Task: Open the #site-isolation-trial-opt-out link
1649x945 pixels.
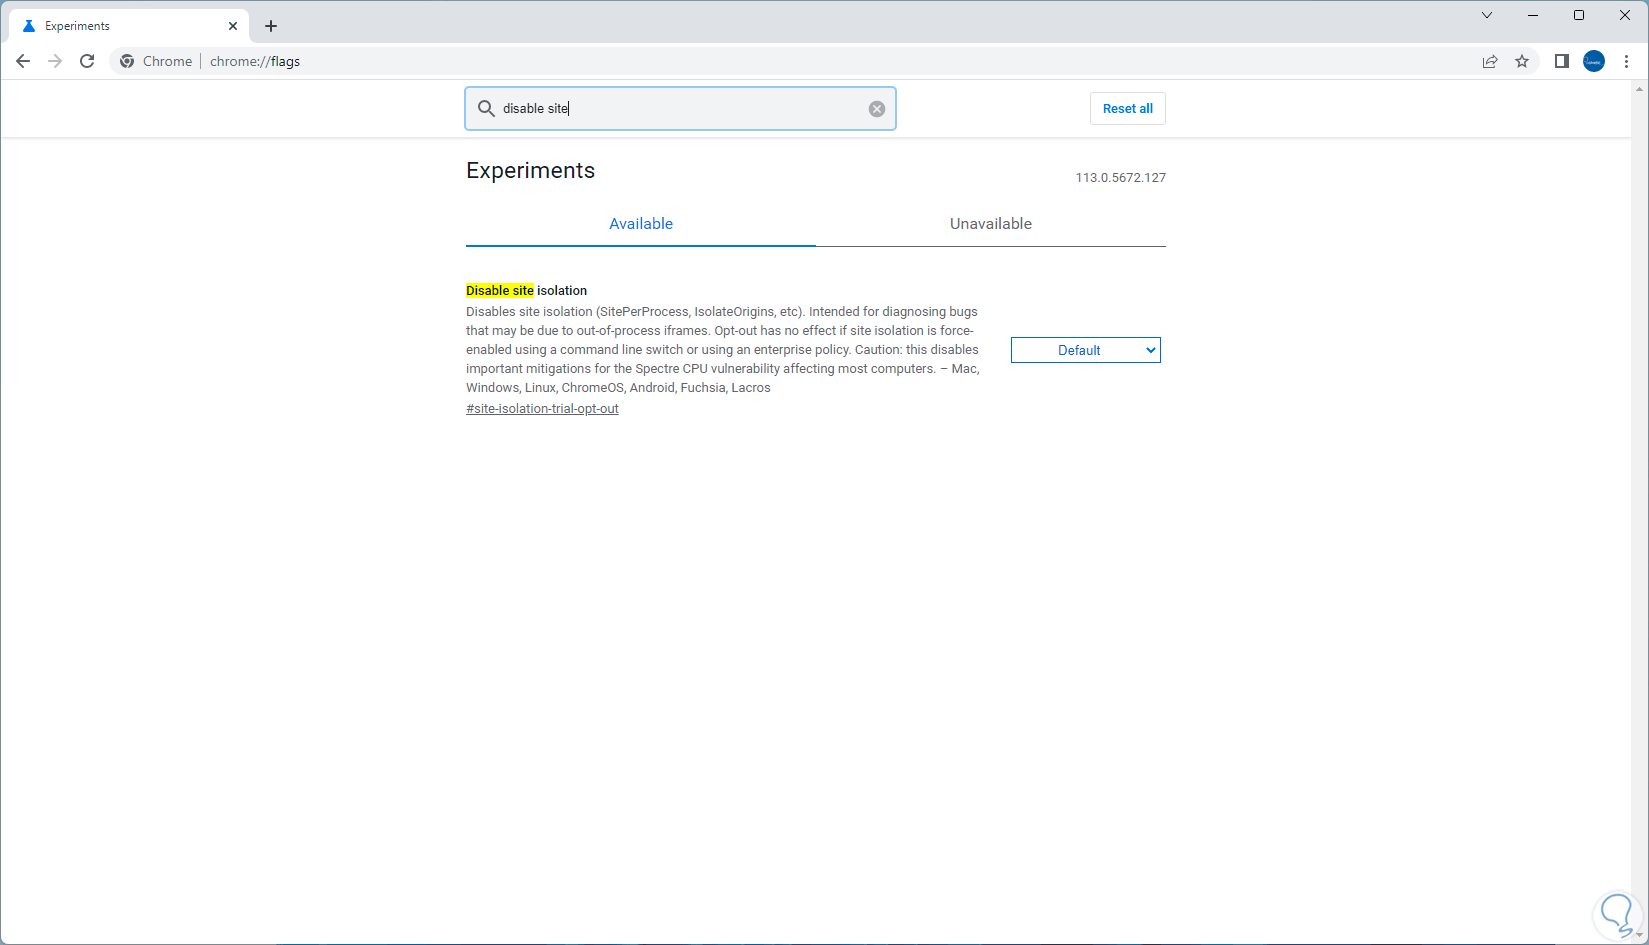Action: pos(542,409)
